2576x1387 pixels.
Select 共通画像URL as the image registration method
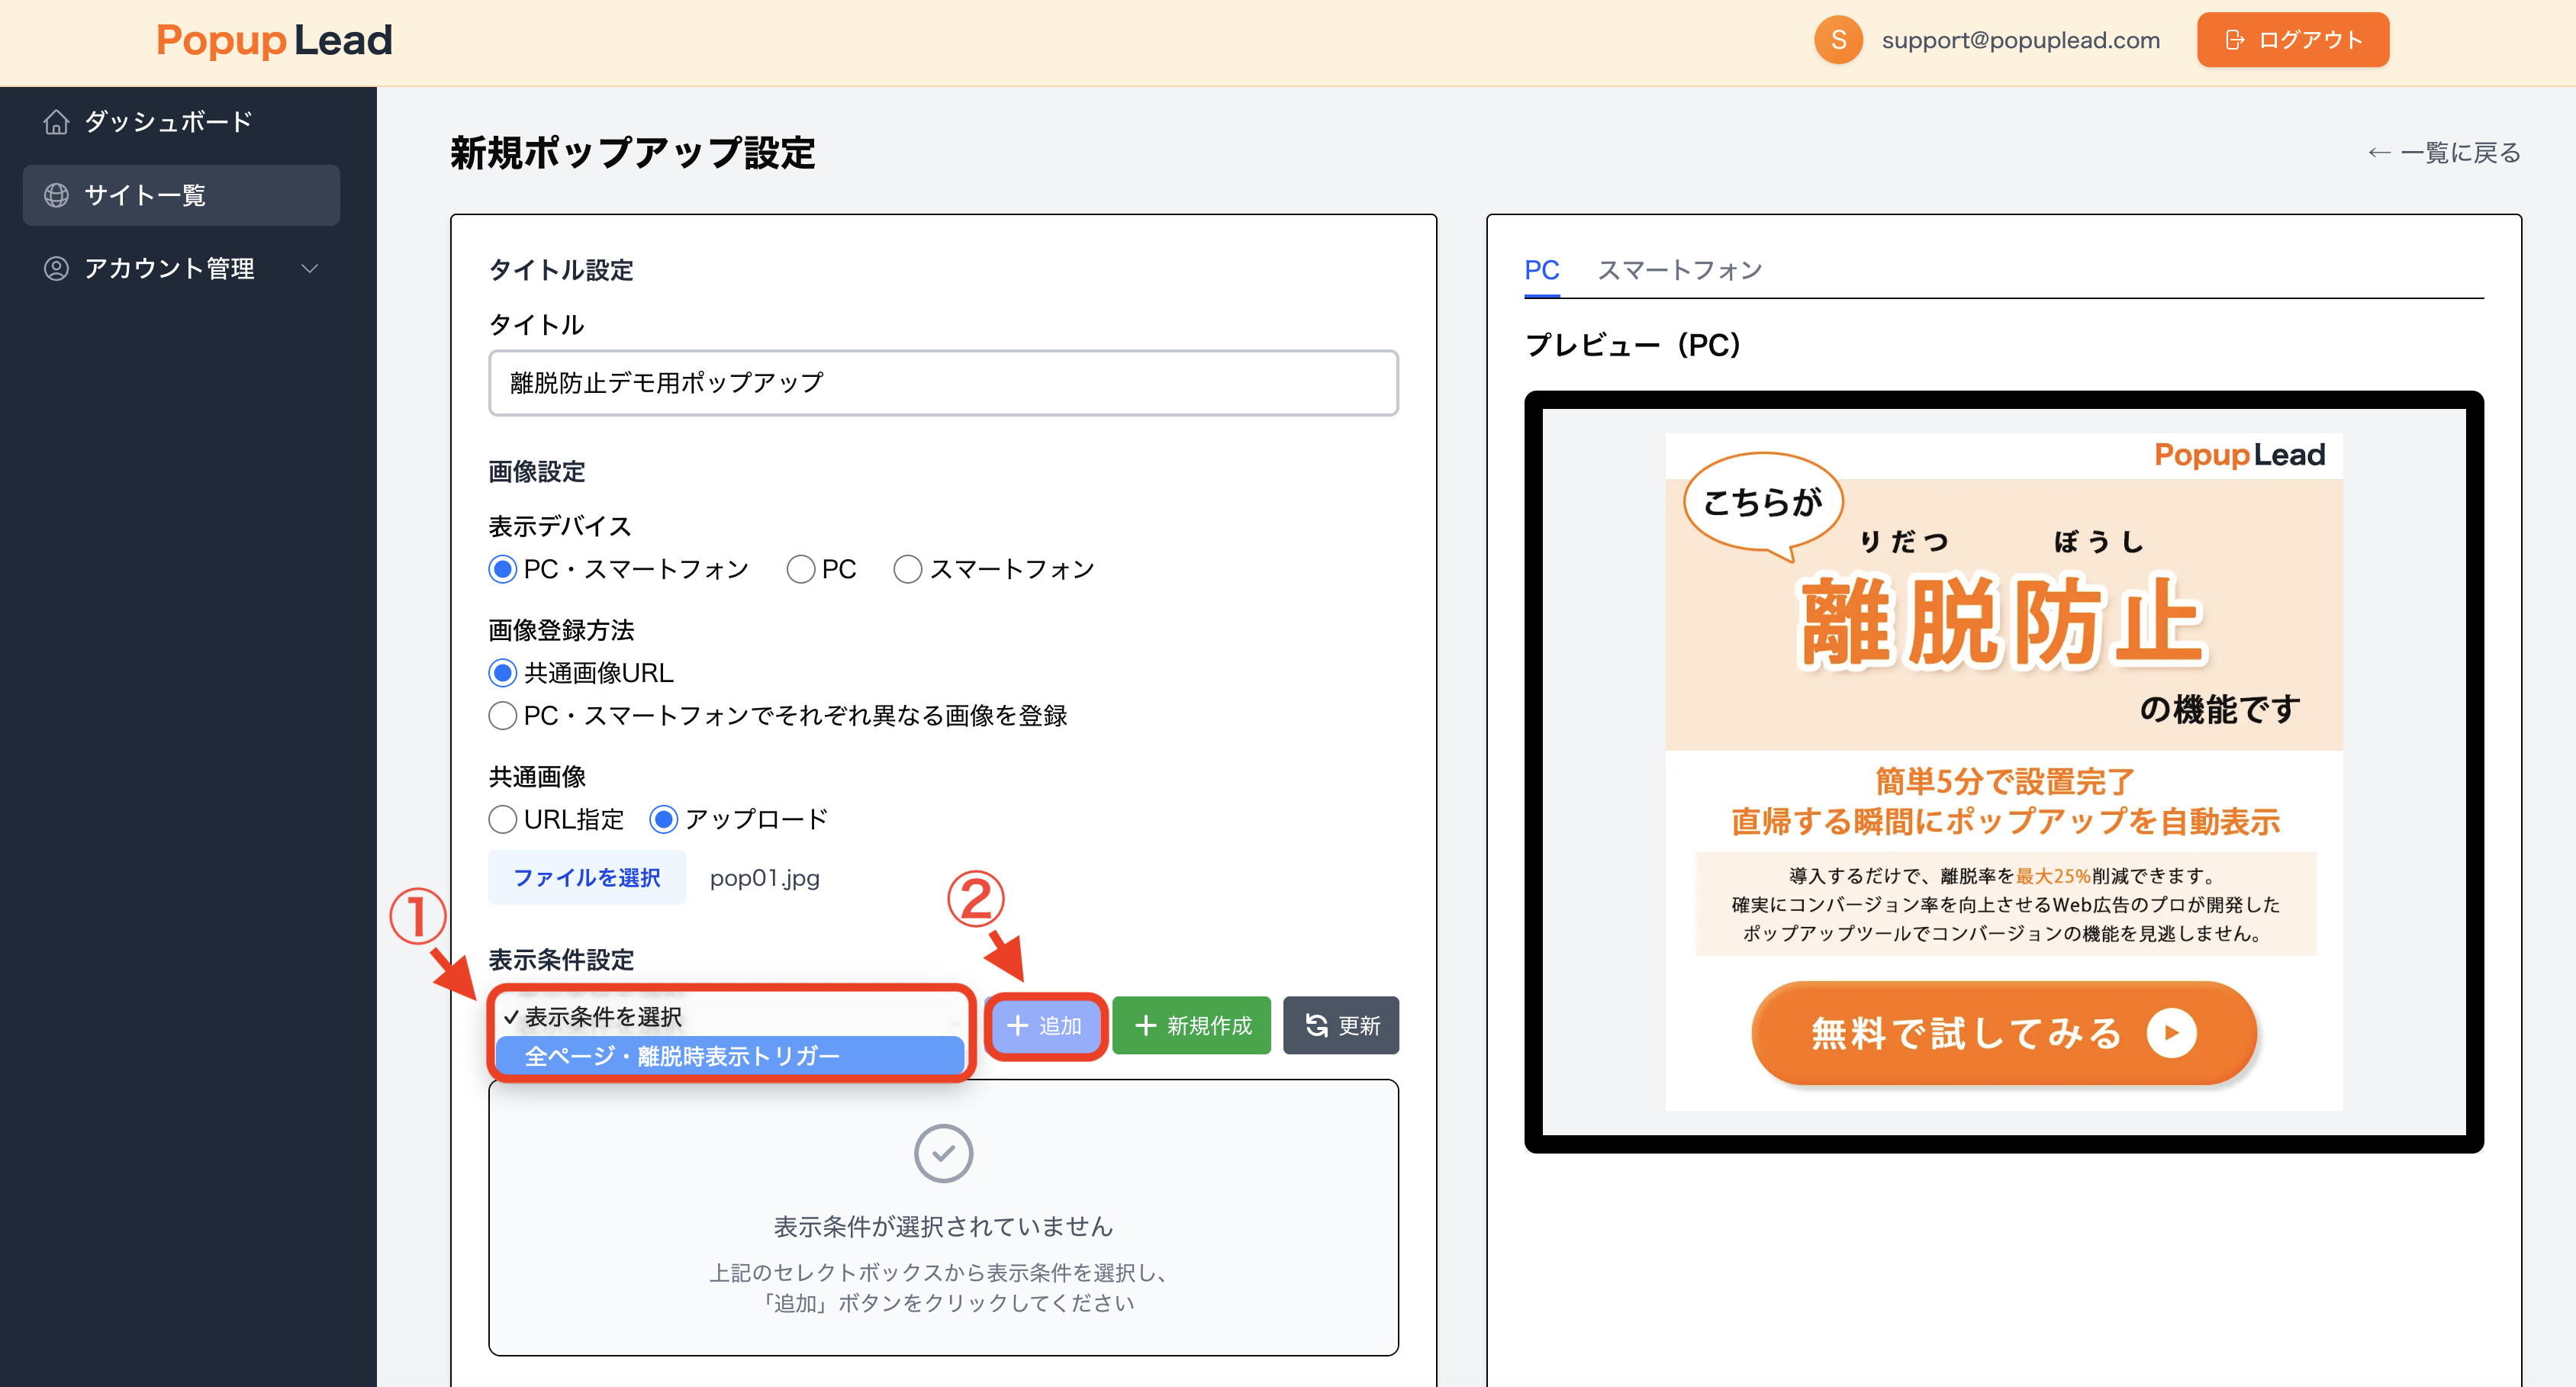(x=502, y=672)
